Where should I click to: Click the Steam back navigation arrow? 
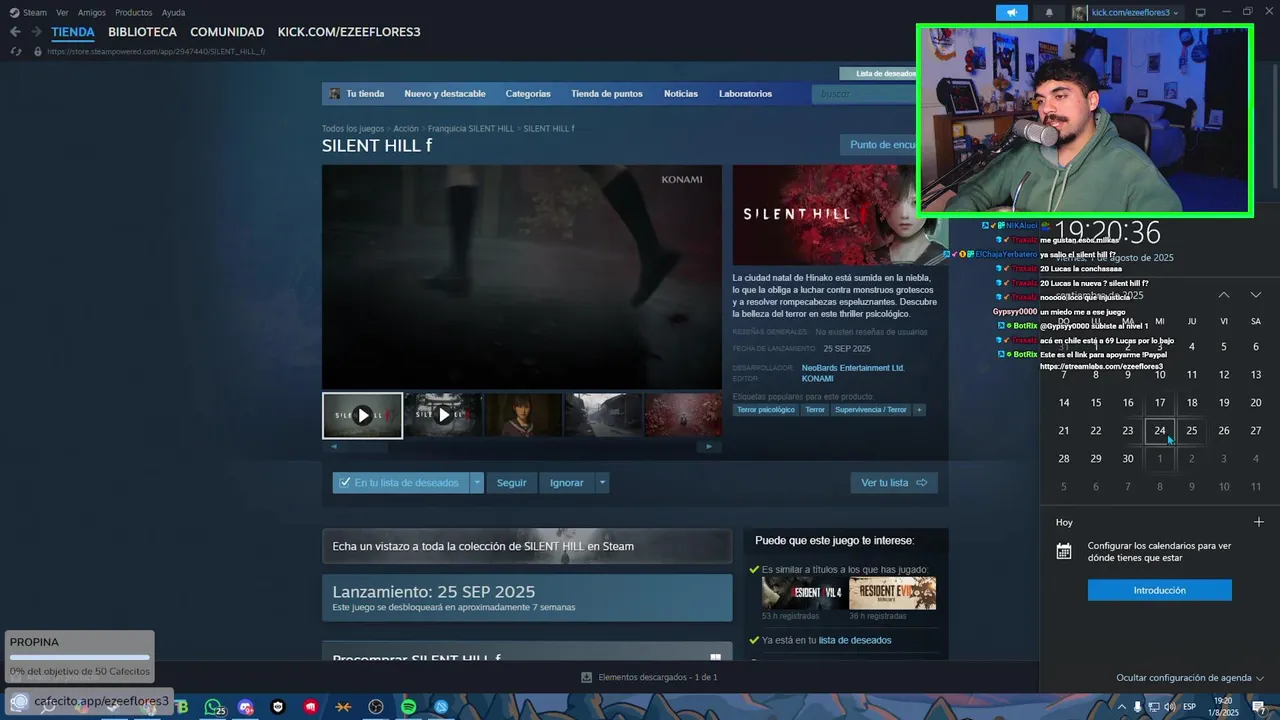click(x=14, y=32)
